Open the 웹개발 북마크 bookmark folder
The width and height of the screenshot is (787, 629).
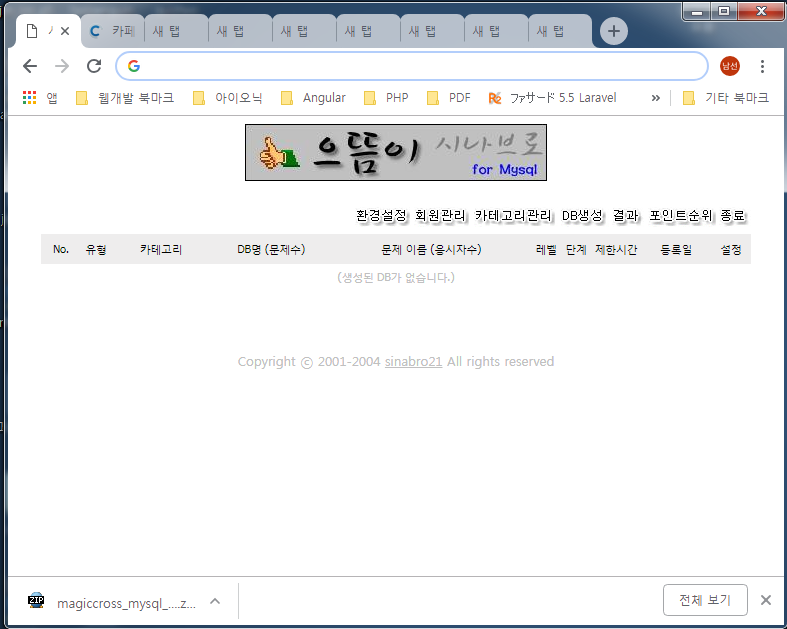click(125, 98)
